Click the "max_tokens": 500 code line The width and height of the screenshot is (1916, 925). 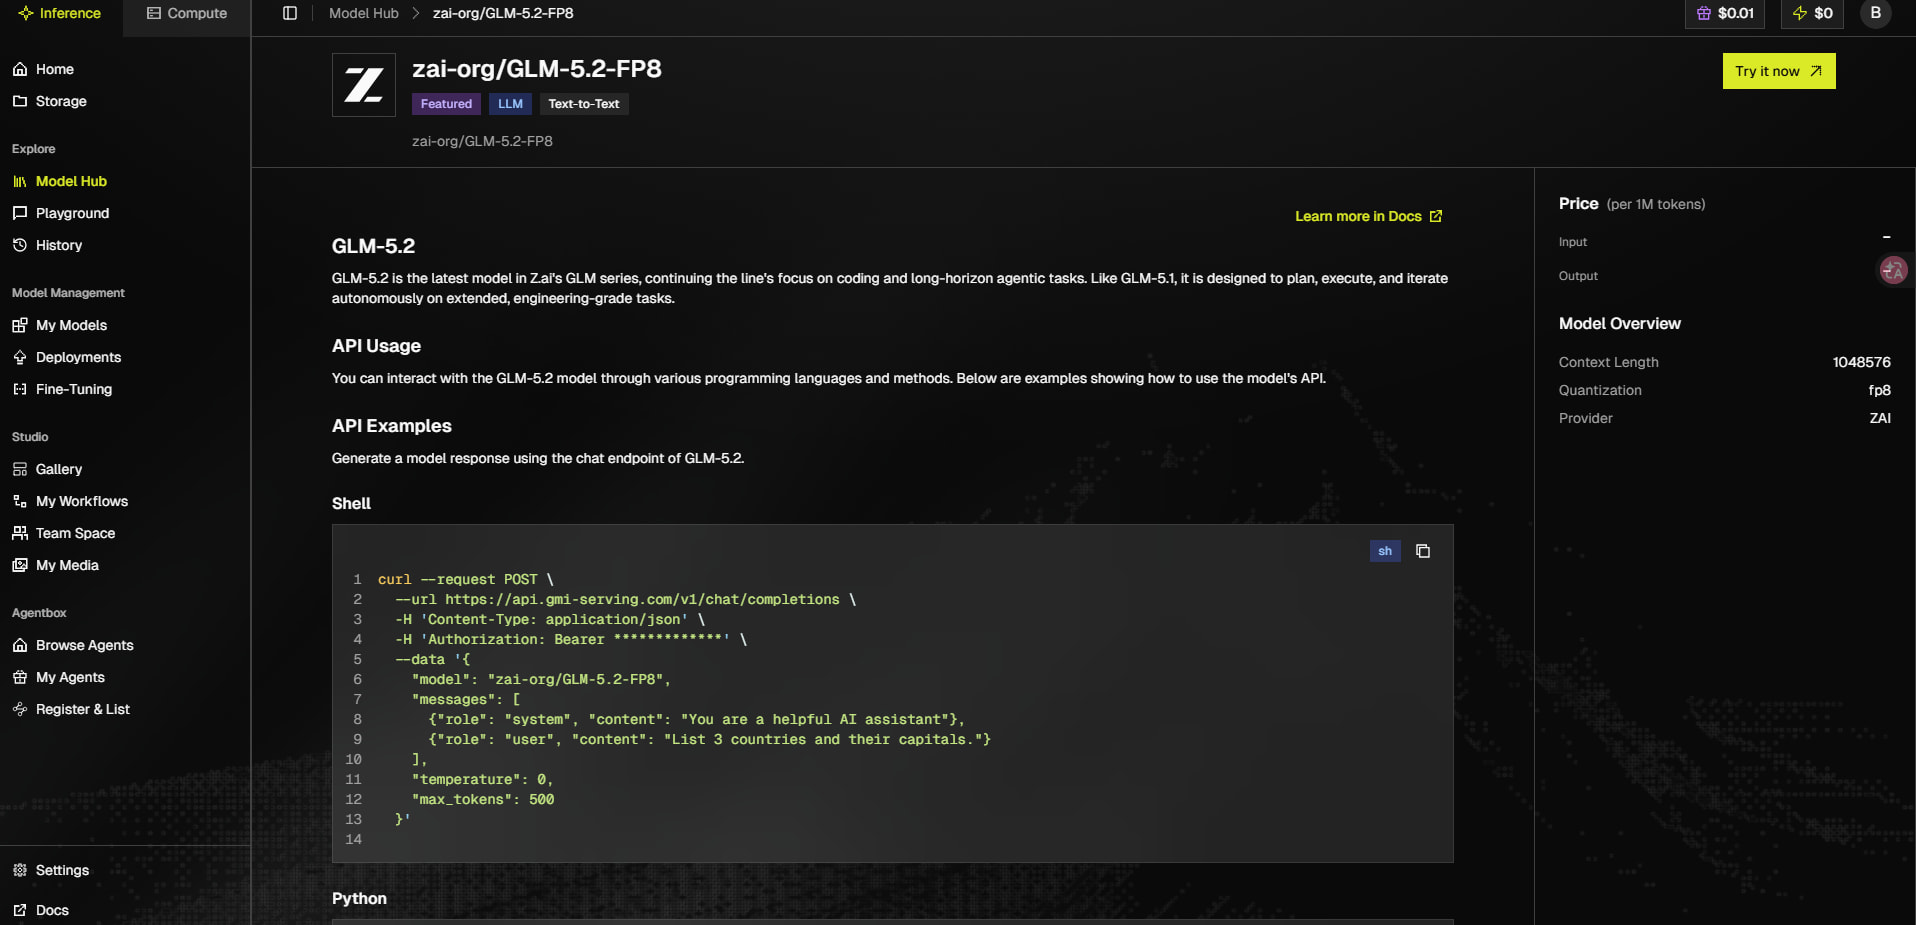tap(482, 799)
